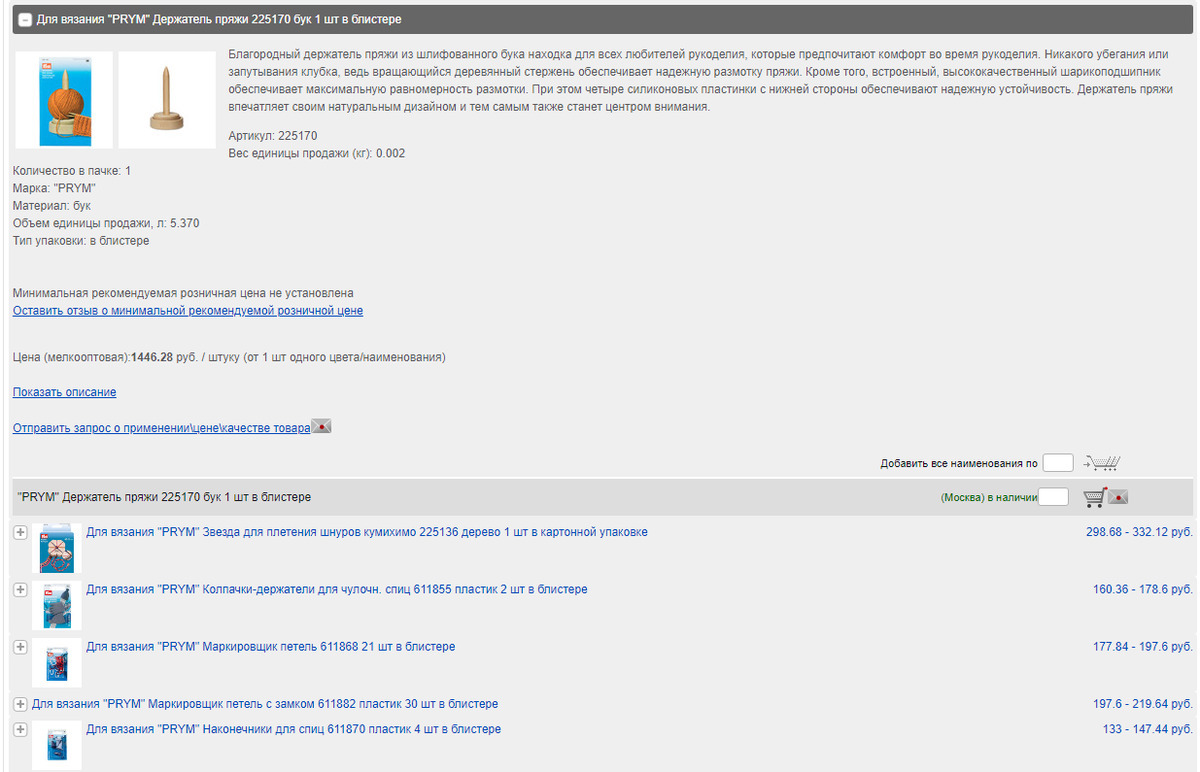Open thumbnail of Маркировщик петель 611868
Image resolution: width=1200 pixels, height=772 pixels.
coord(57,662)
